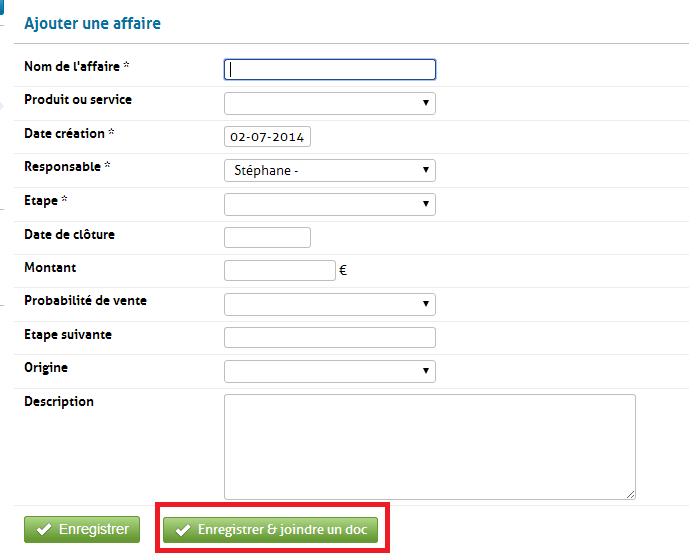689x560 pixels.
Task: Click inside the Description text area
Action: [x=429, y=446]
